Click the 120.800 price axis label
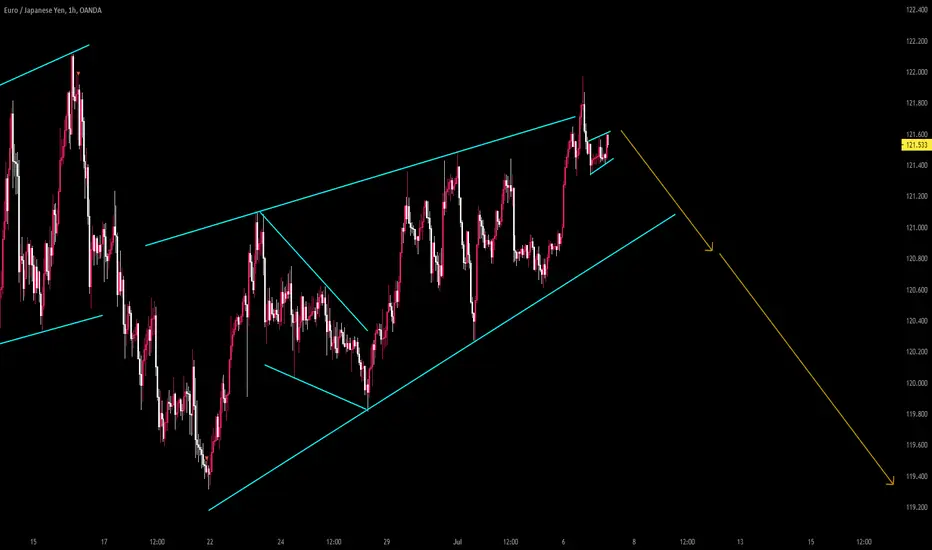The width and height of the screenshot is (932, 550). [916, 259]
